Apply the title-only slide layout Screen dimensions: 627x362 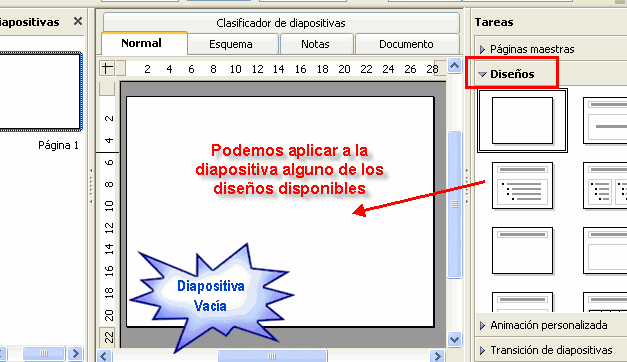click(x=522, y=251)
